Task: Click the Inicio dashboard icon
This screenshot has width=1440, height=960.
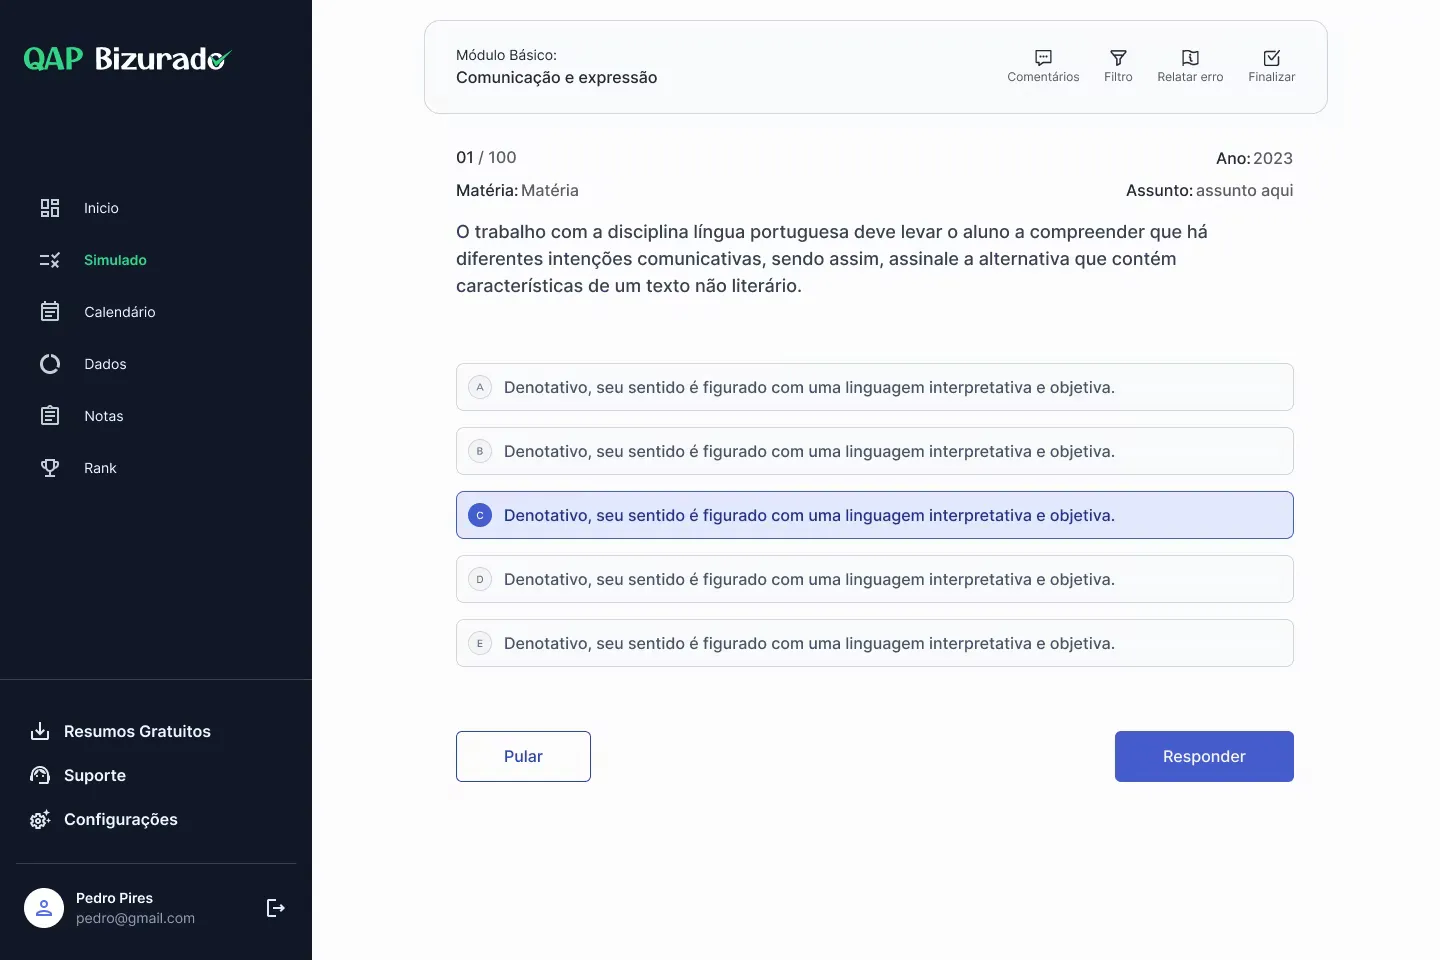Action: pos(50,208)
